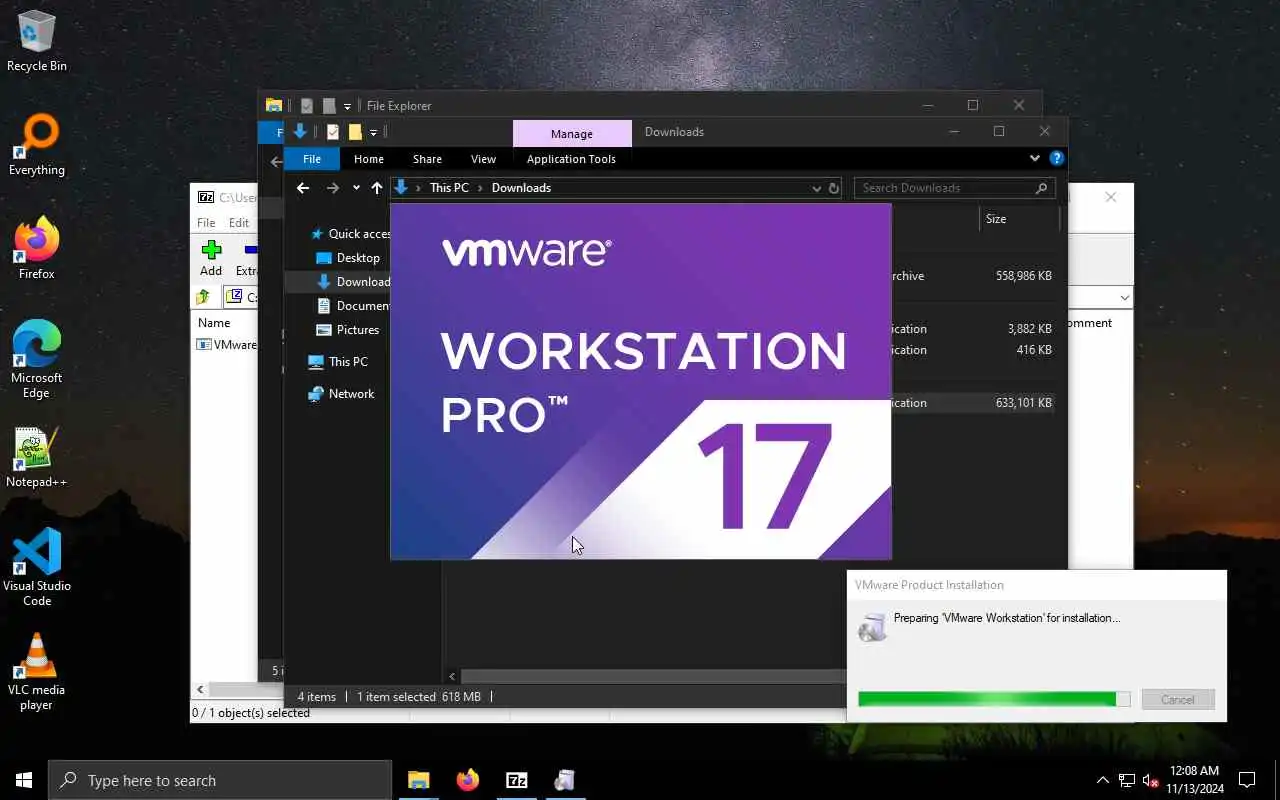Open volume control in system tray

click(x=1151, y=780)
